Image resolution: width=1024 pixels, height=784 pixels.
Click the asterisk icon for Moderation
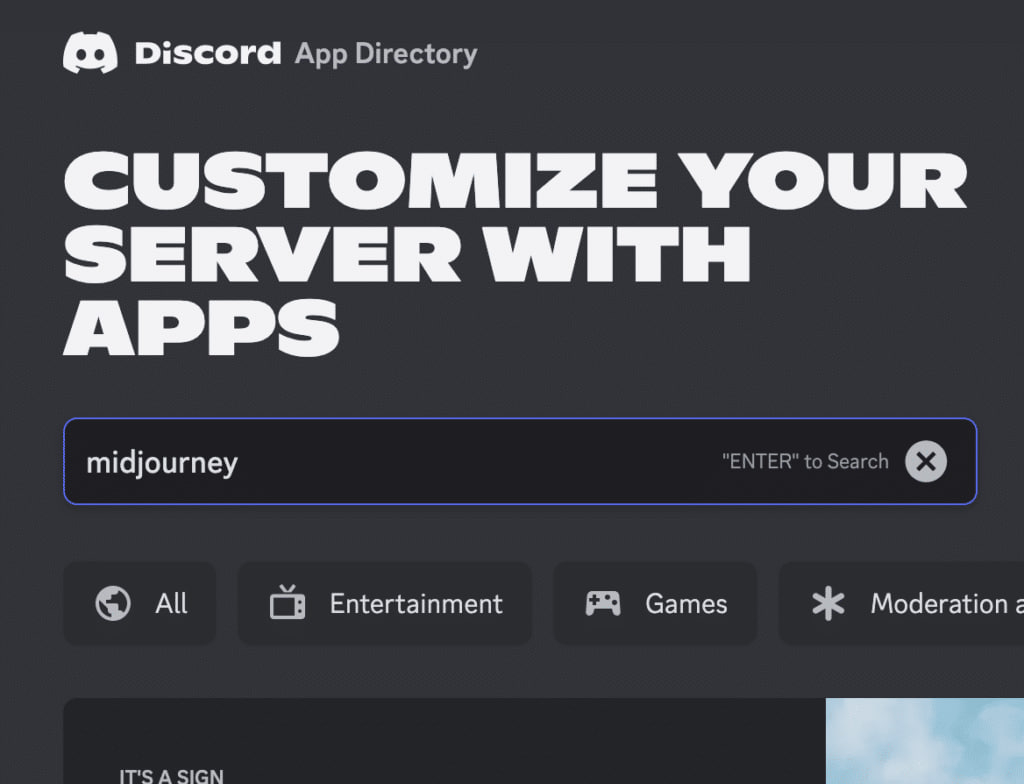coord(828,604)
